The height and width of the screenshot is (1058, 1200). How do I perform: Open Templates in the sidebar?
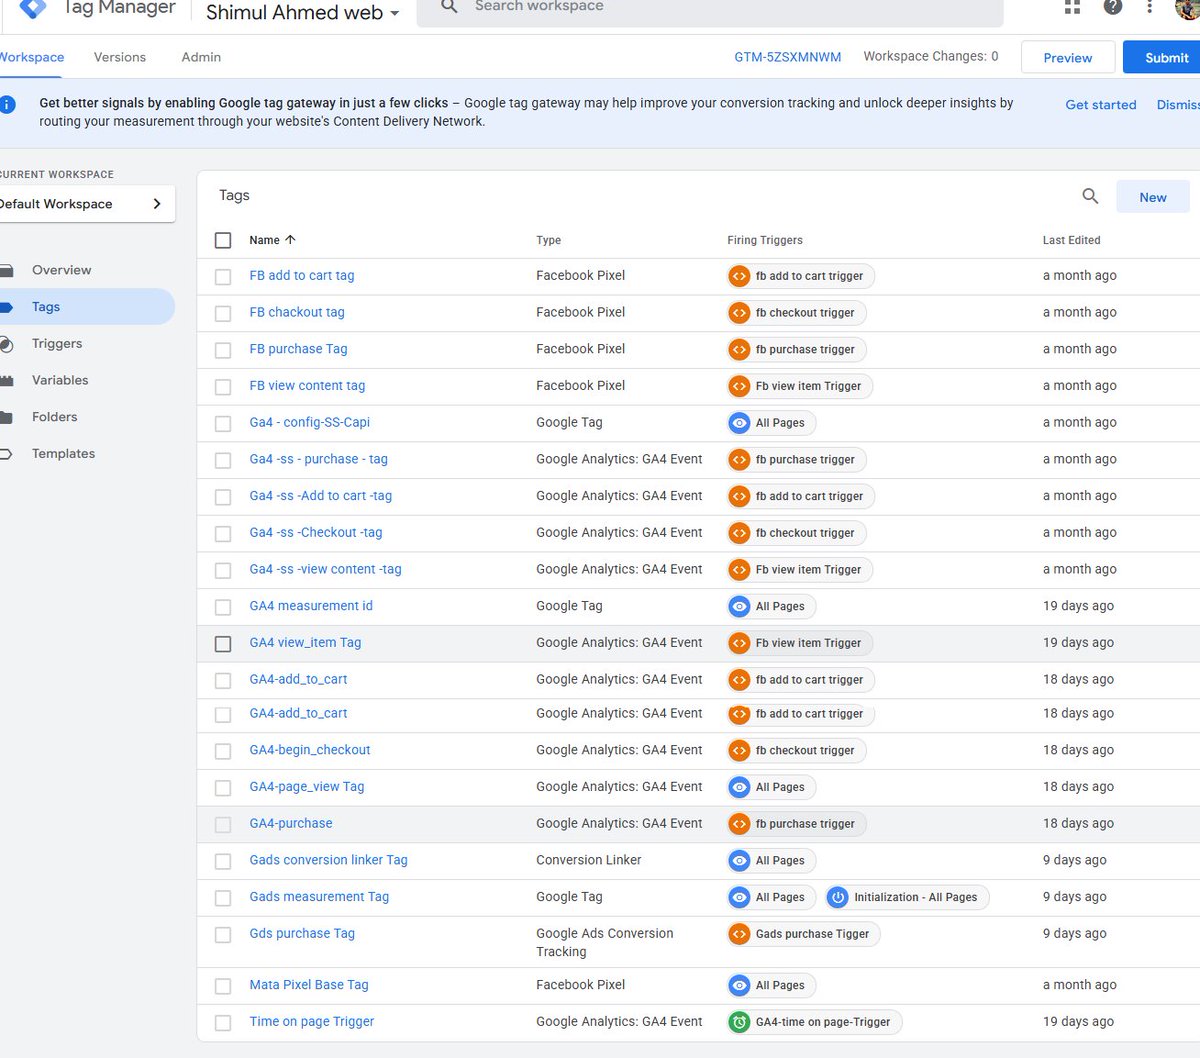tap(63, 454)
